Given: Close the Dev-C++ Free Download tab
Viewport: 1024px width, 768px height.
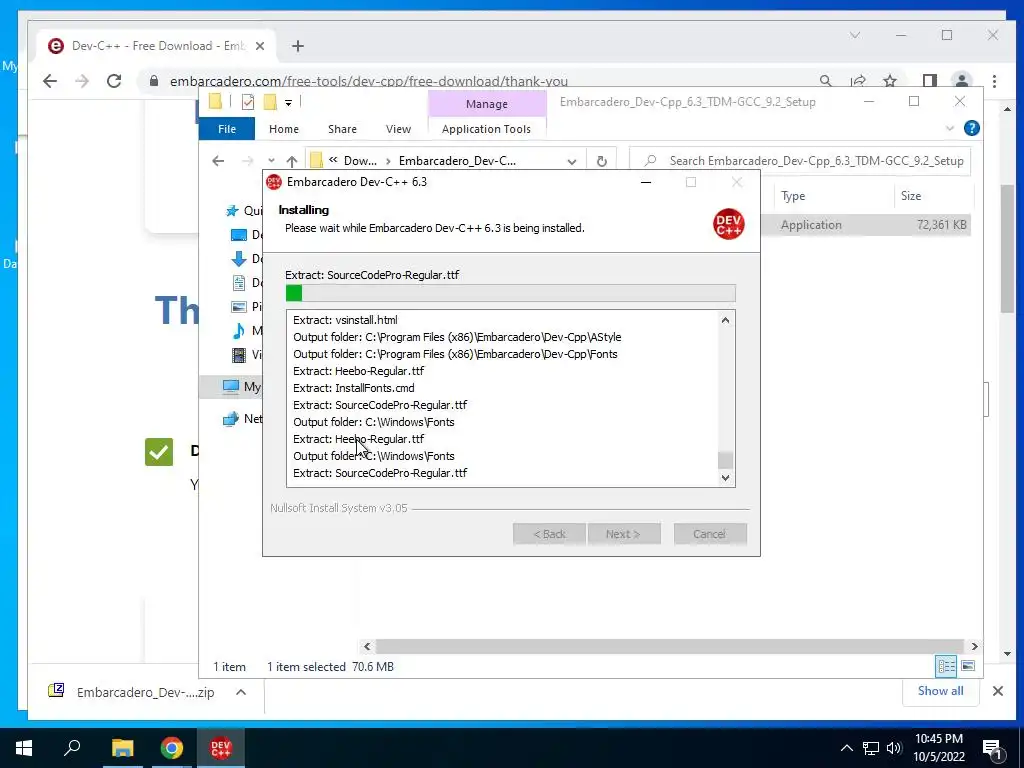Looking at the screenshot, I should (x=260, y=46).
